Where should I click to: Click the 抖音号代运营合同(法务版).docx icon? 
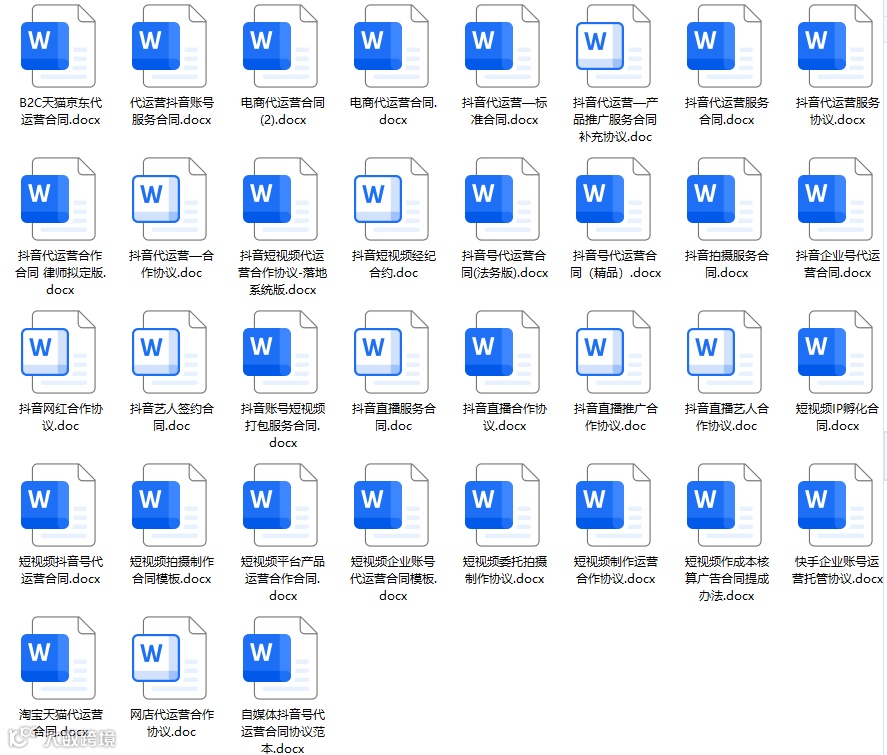[x=502, y=200]
